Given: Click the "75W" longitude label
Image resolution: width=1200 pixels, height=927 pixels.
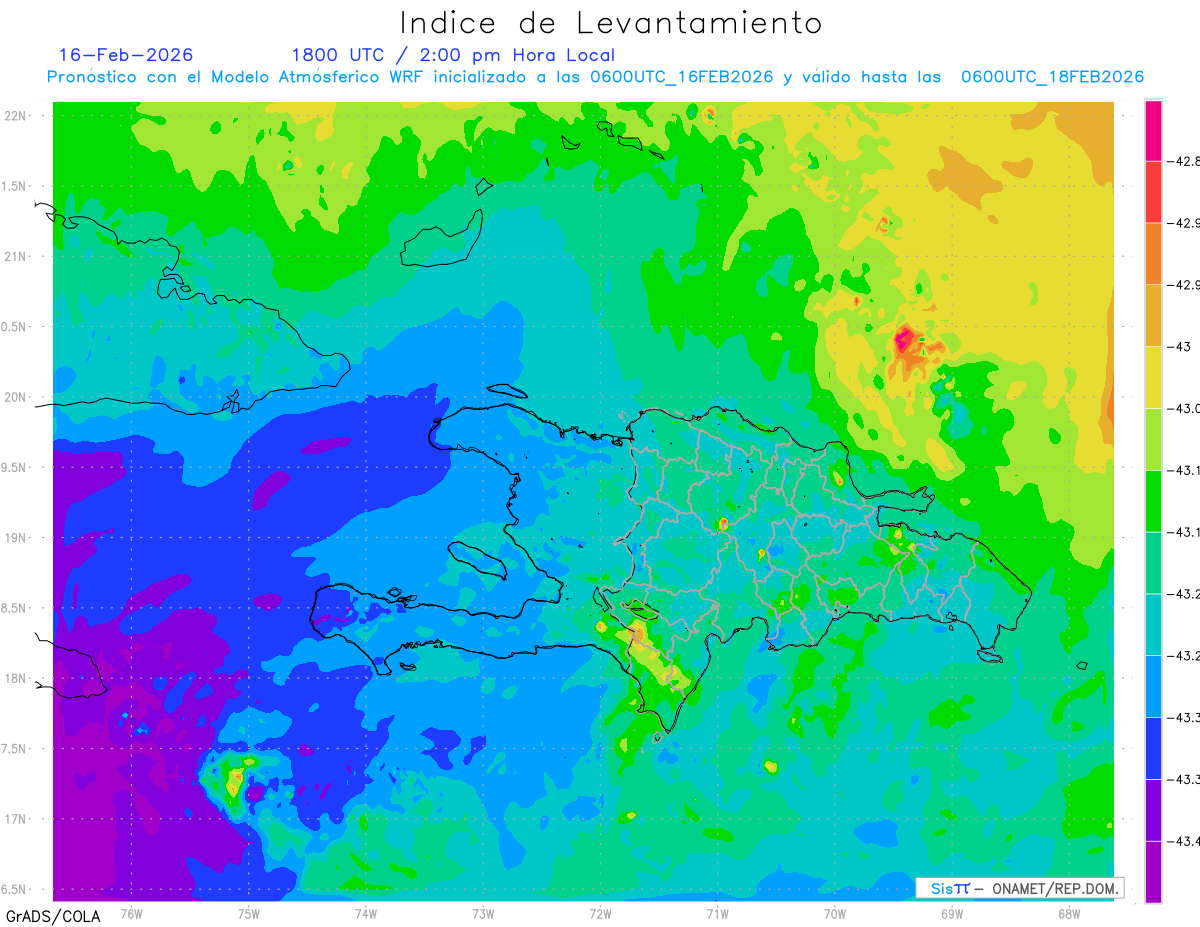Looking at the screenshot, I should pyautogui.click(x=249, y=913).
